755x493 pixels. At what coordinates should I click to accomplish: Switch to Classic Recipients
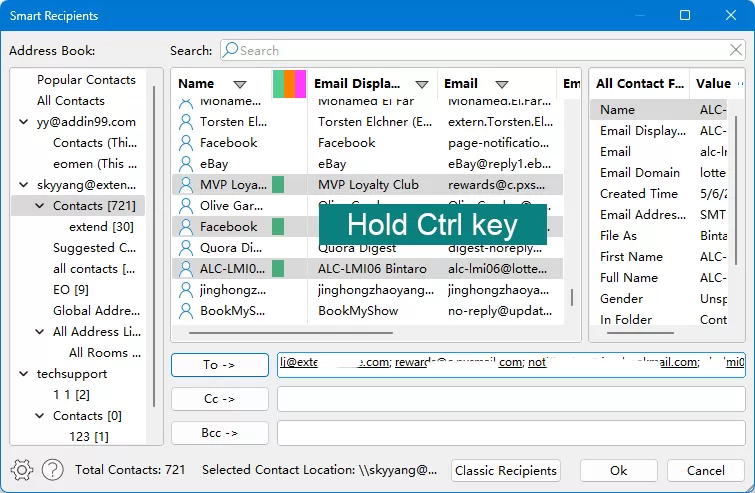point(506,470)
